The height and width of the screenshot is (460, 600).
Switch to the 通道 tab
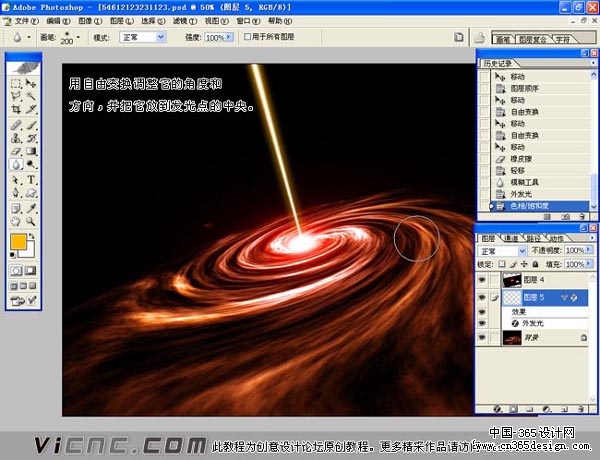(511, 238)
